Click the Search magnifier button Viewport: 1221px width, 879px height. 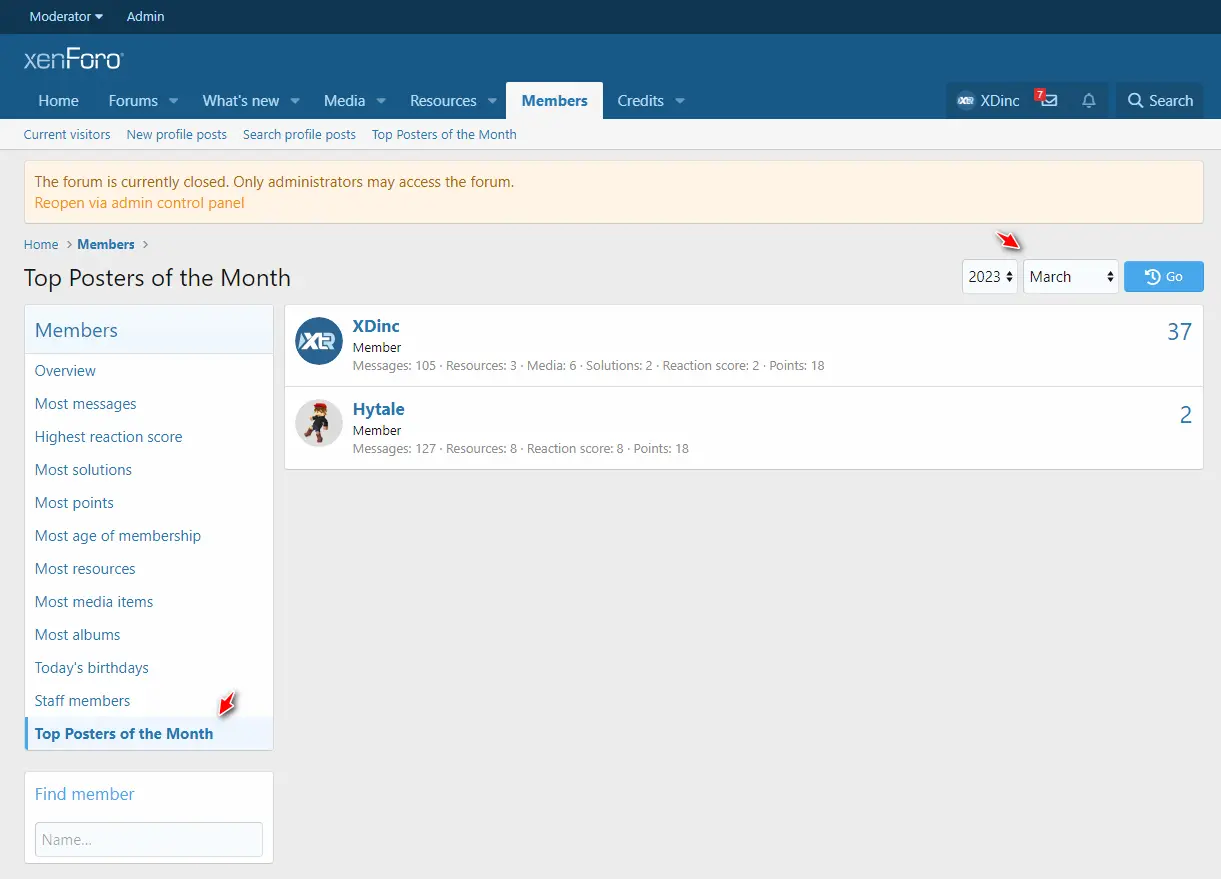tap(1160, 101)
